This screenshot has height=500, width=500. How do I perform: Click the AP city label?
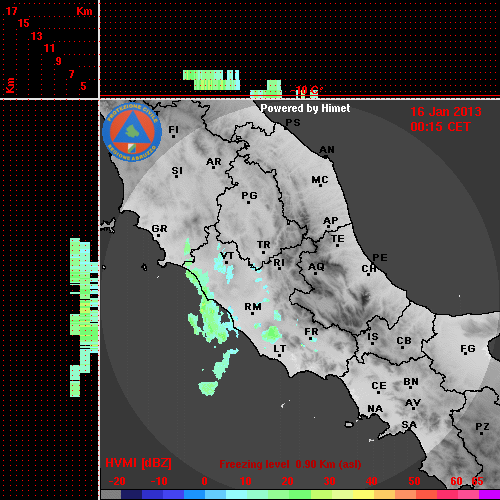coord(330,221)
